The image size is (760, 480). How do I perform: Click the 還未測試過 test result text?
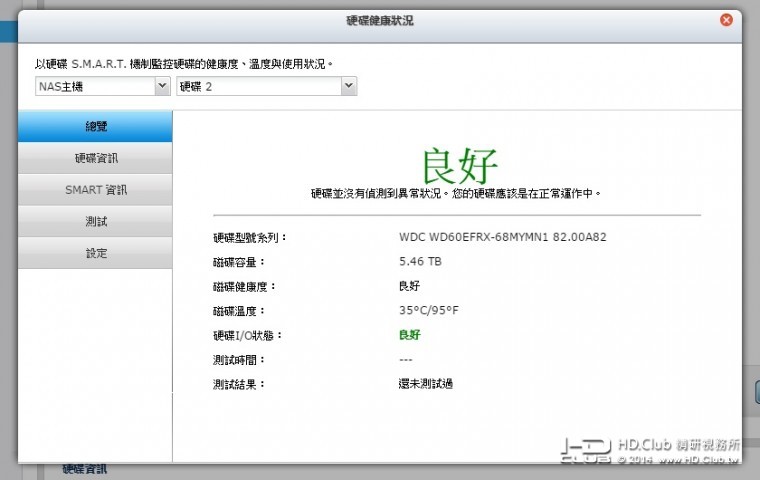(x=426, y=384)
